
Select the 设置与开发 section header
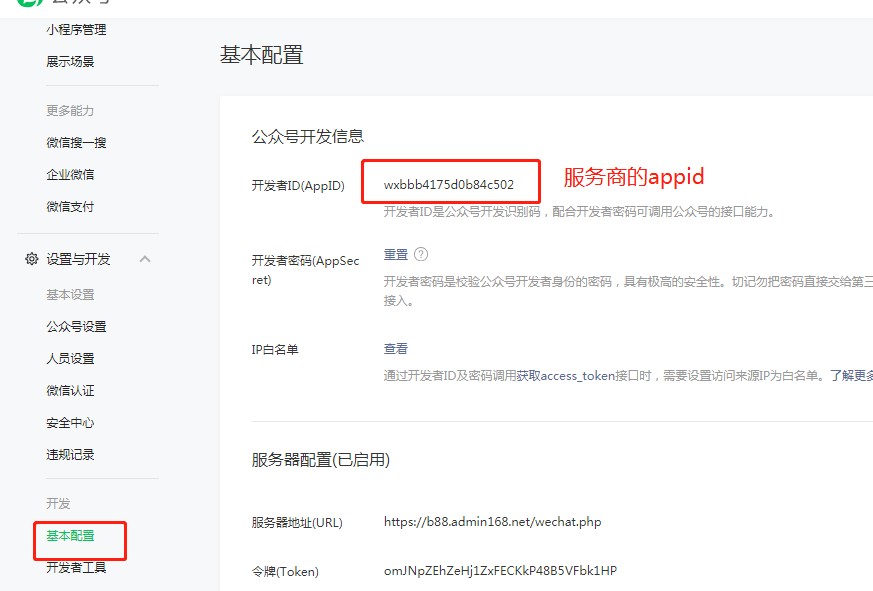click(x=79, y=259)
